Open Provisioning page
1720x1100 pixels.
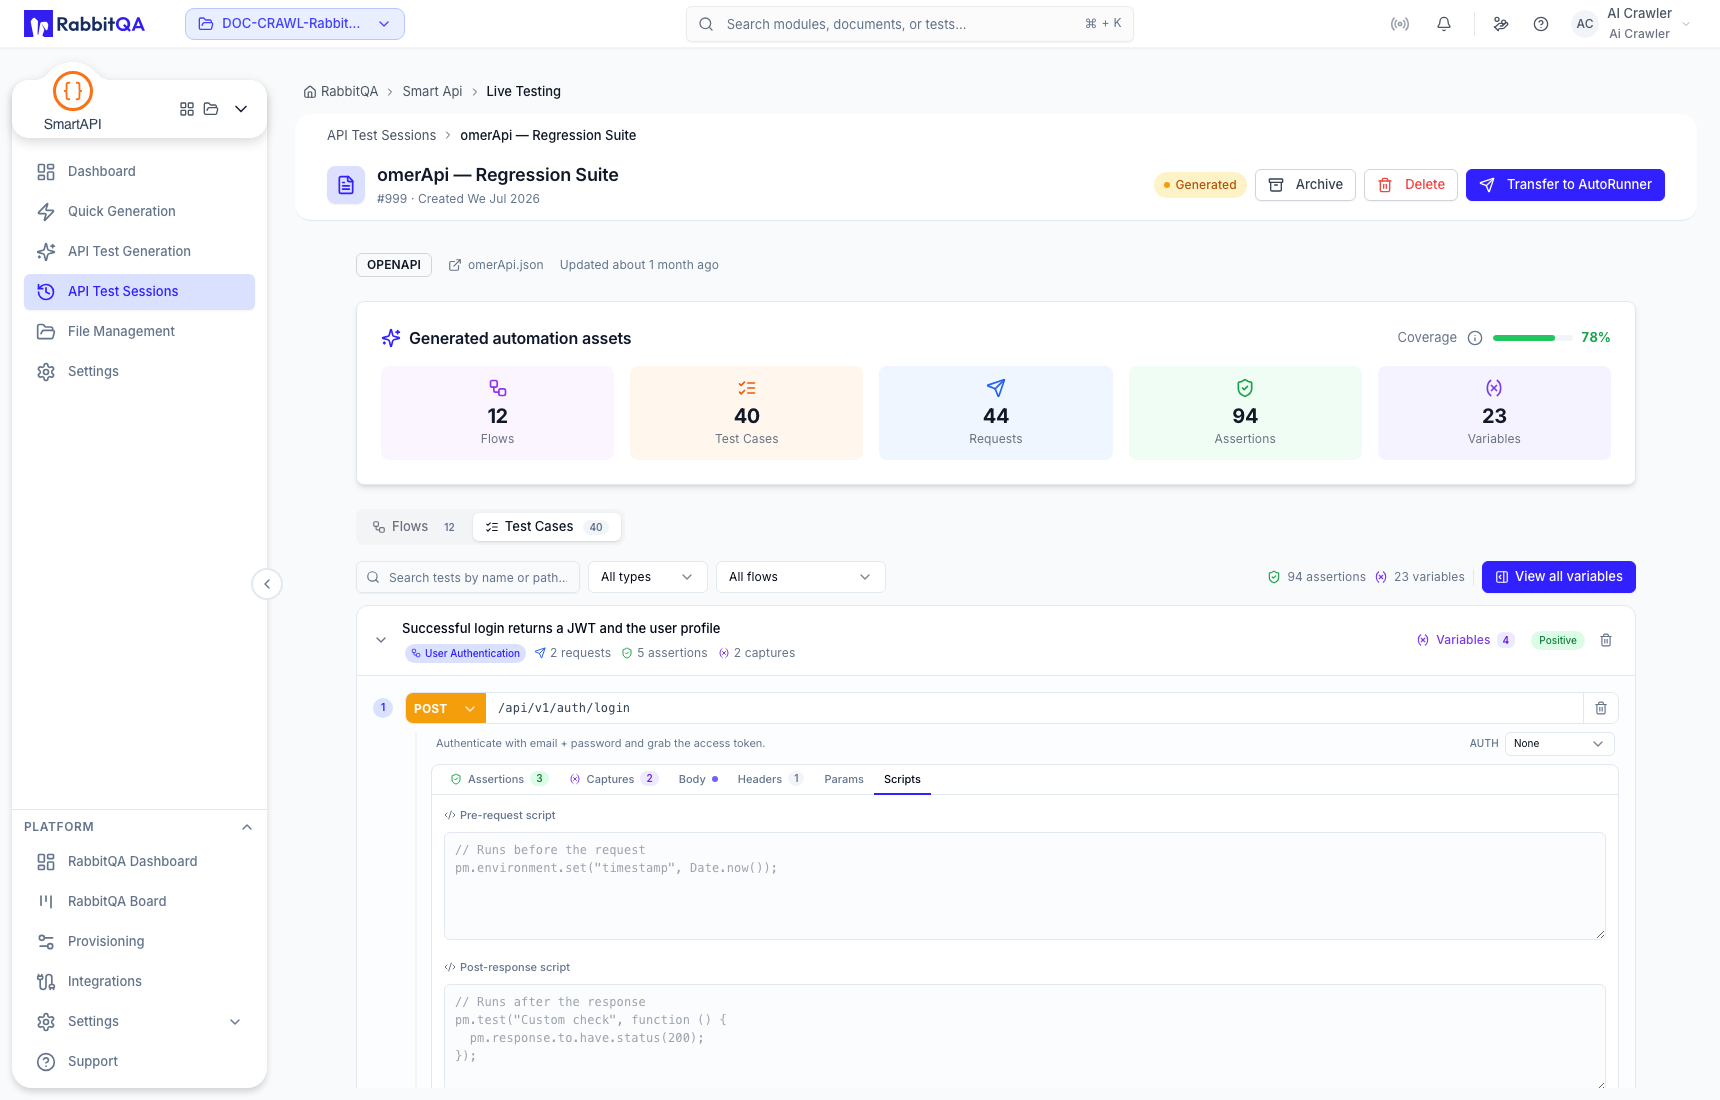[x=139, y=942]
